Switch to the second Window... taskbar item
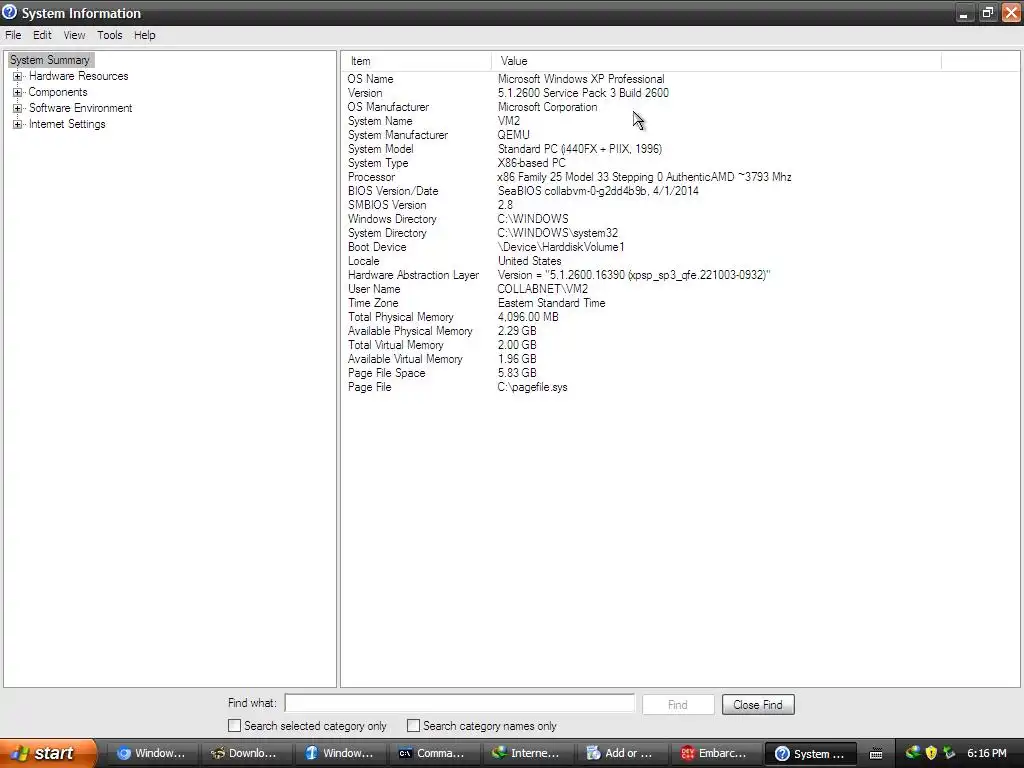 pyautogui.click(x=340, y=754)
